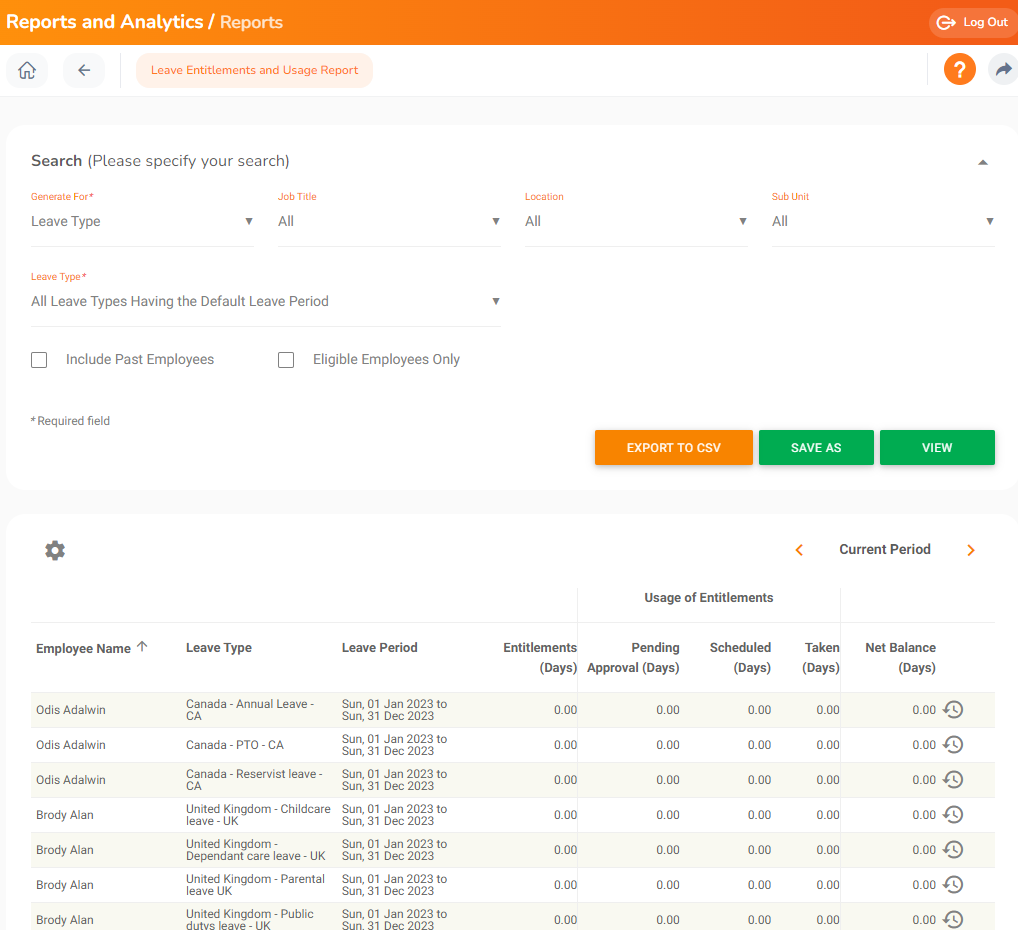This screenshot has height=930, width=1018.
Task: Toggle Include Past Employees checkbox
Action: 39,360
